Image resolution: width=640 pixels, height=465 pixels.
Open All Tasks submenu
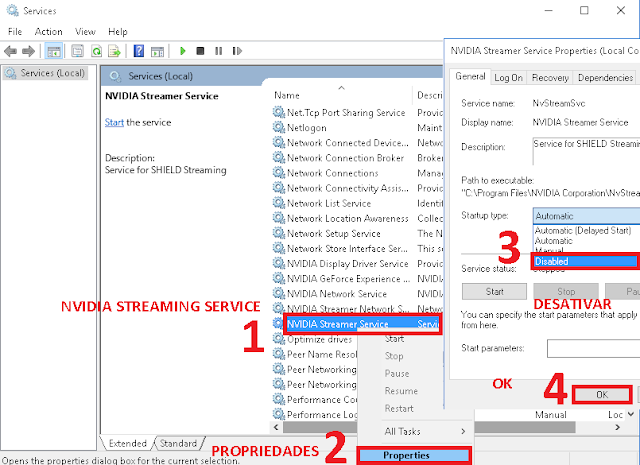424,431
